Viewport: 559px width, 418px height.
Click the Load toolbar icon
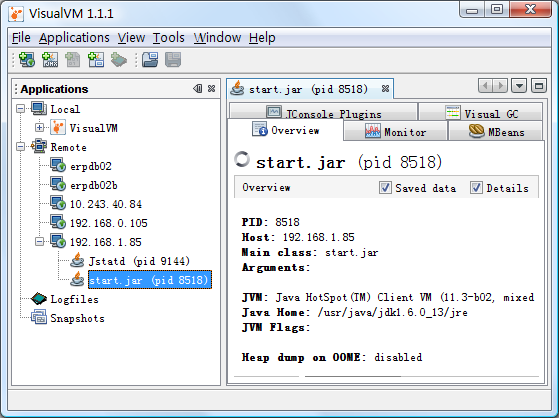coord(150,60)
